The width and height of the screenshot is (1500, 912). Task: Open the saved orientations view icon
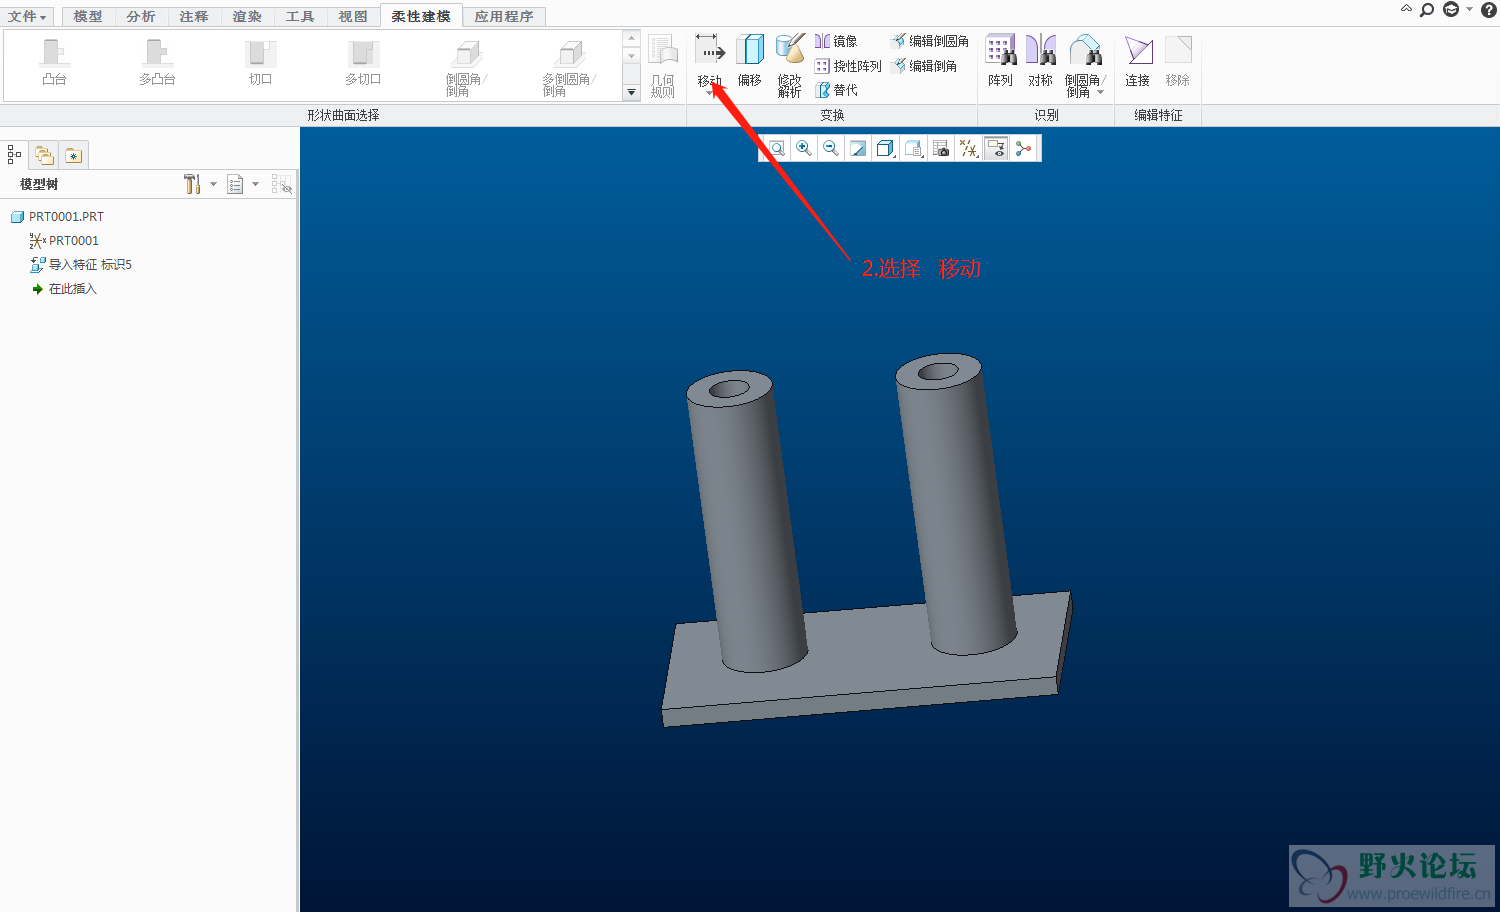tap(913, 148)
